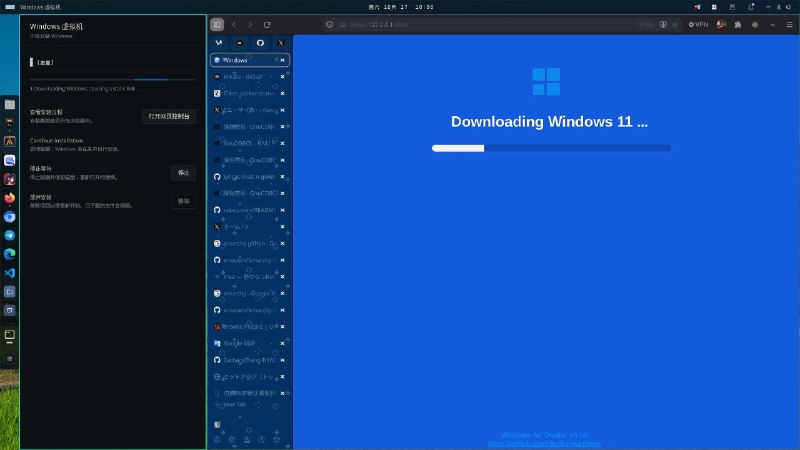The image size is (800, 450).
Task: Click the Telegram tray icon in the top bar
Action: [x=697, y=7]
